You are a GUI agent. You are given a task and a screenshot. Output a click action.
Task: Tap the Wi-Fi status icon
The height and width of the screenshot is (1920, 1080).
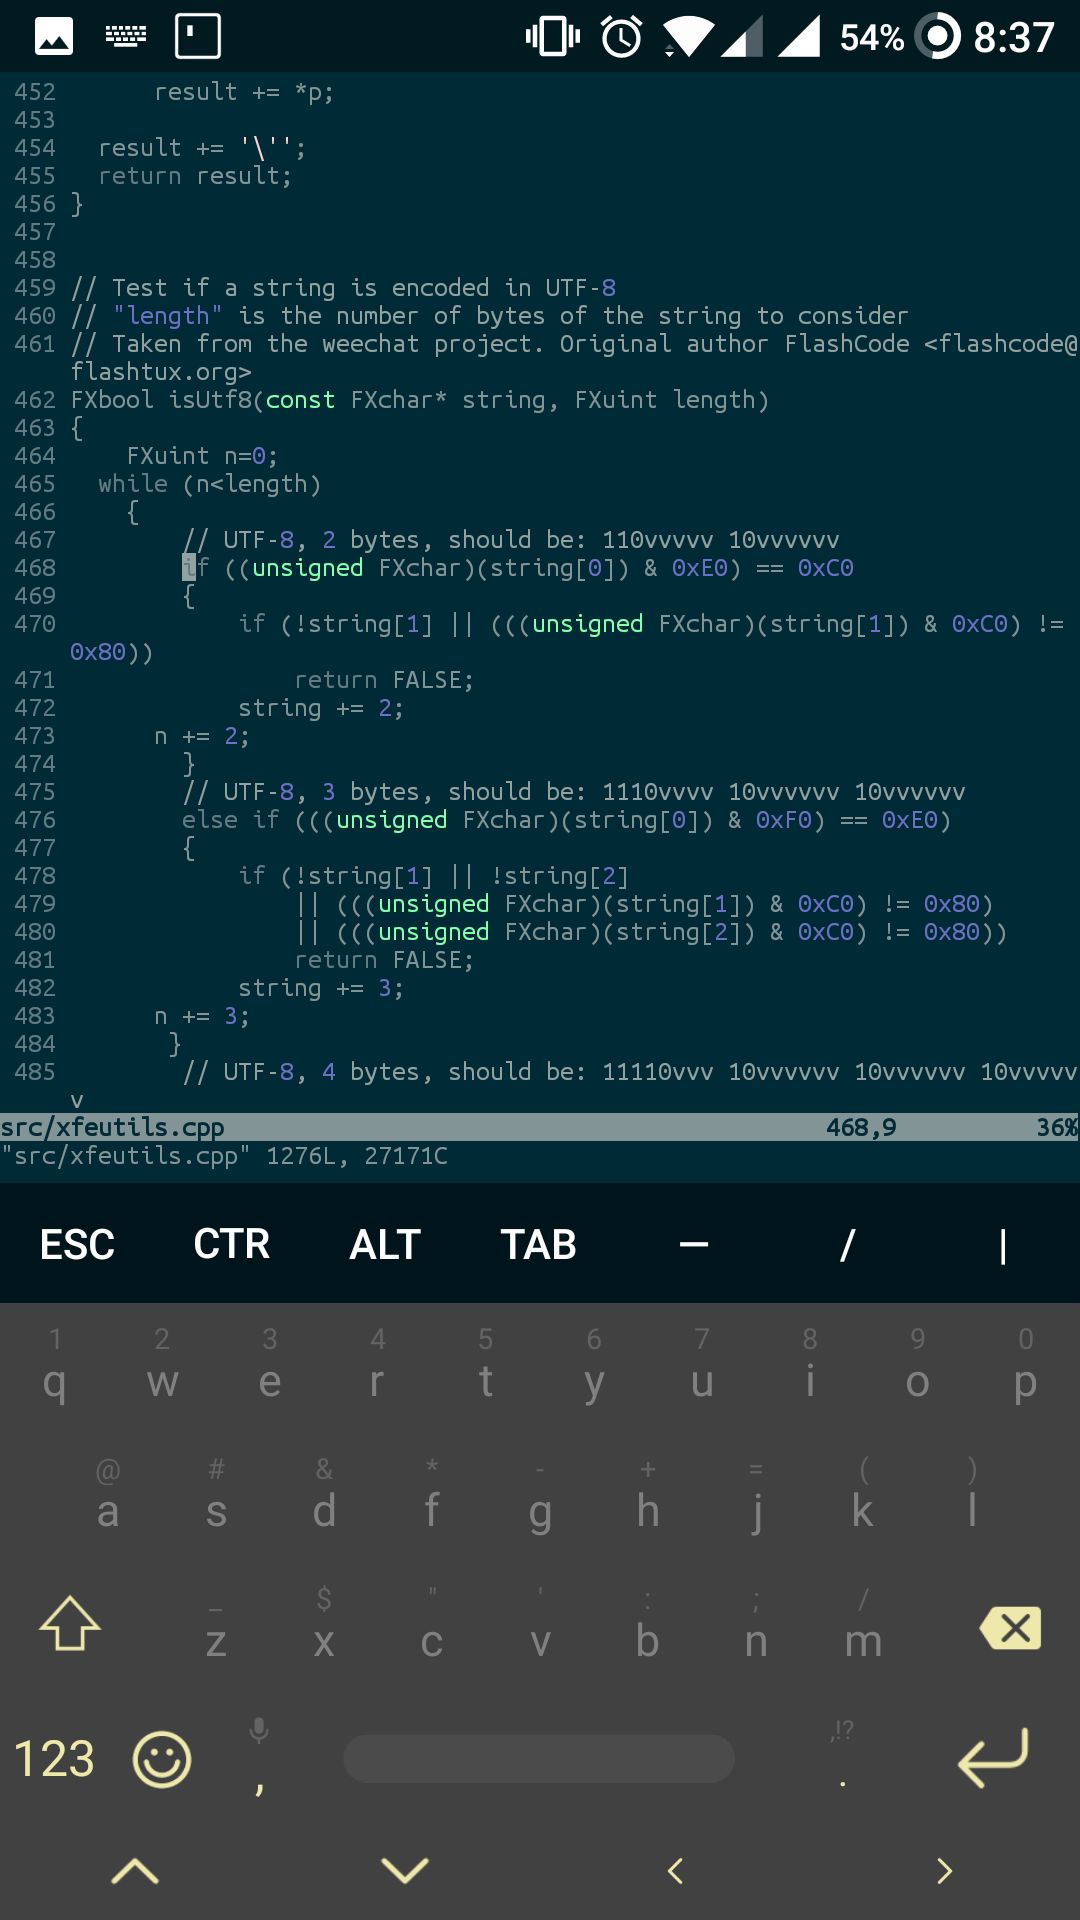[x=688, y=37]
